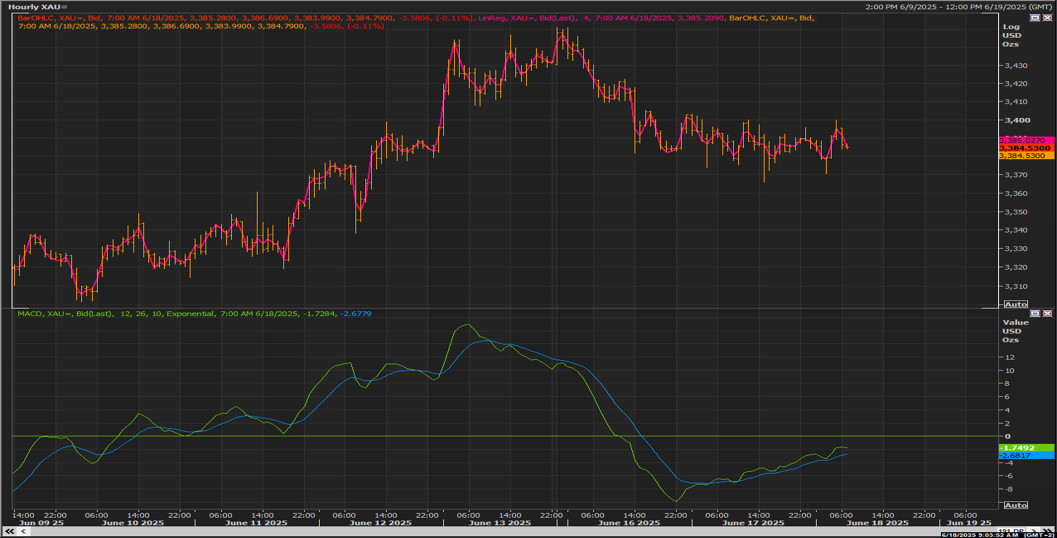Click the June 17 2025 date label
This screenshot has width=1057, height=538.
tap(753, 522)
